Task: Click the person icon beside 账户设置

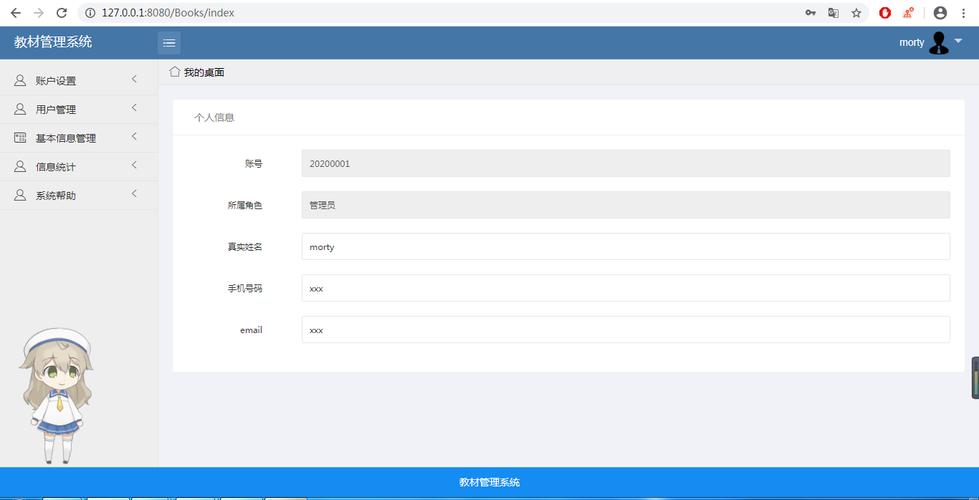Action: pos(20,81)
